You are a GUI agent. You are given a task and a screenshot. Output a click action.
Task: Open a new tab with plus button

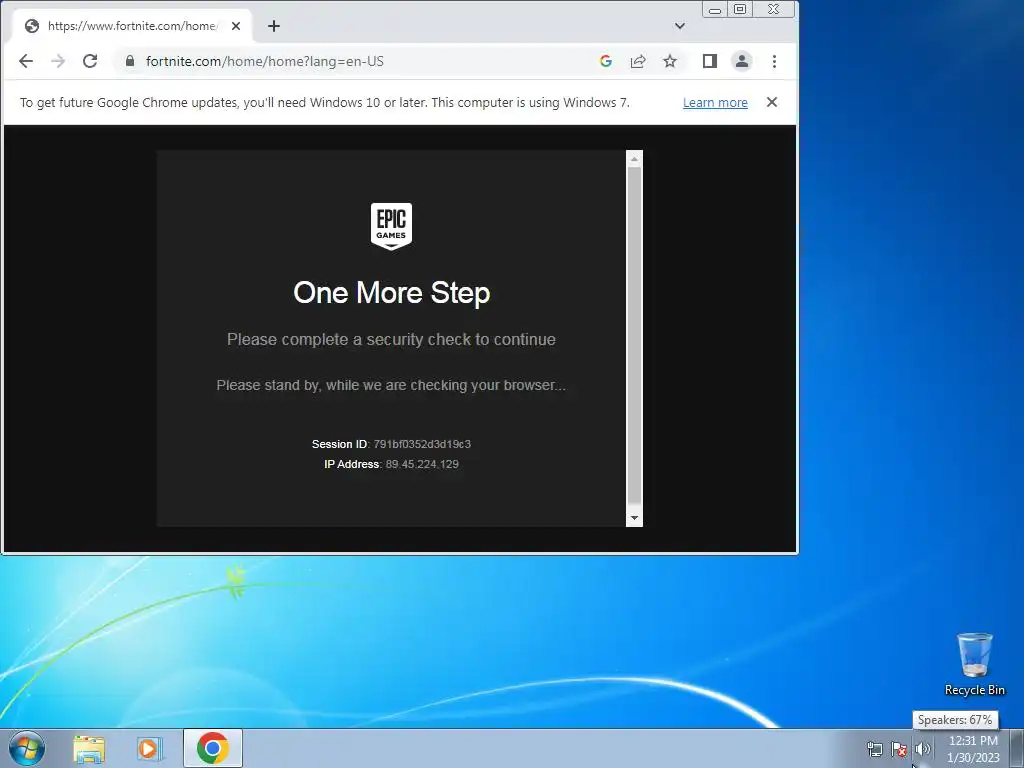click(x=274, y=26)
